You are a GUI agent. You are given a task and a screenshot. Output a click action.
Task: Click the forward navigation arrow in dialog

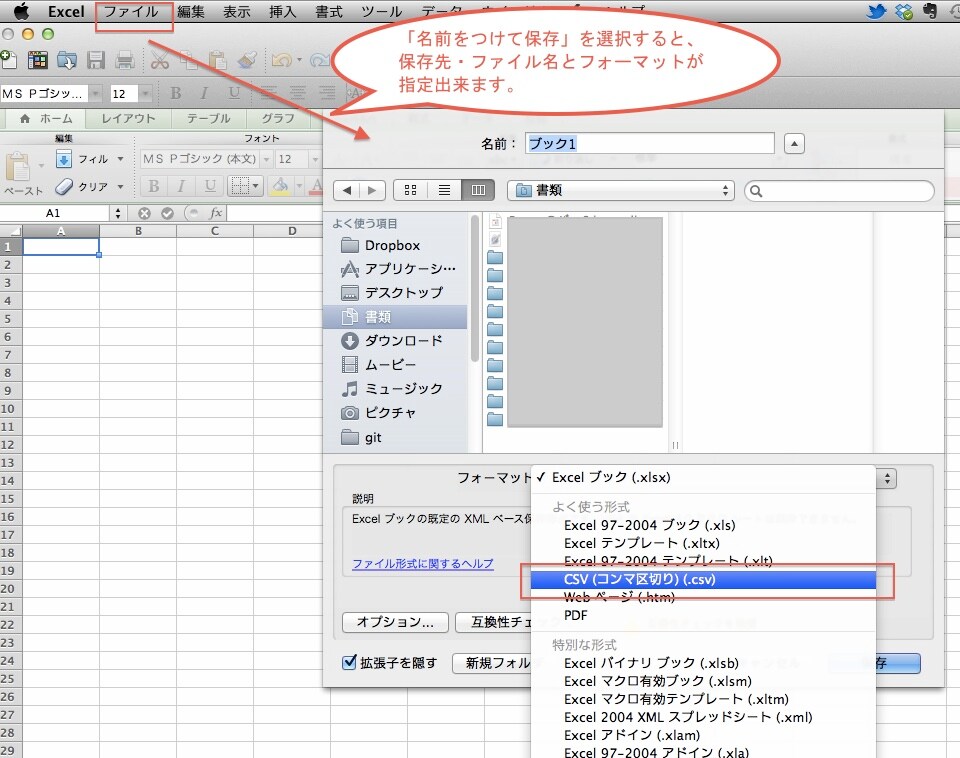pos(372,190)
